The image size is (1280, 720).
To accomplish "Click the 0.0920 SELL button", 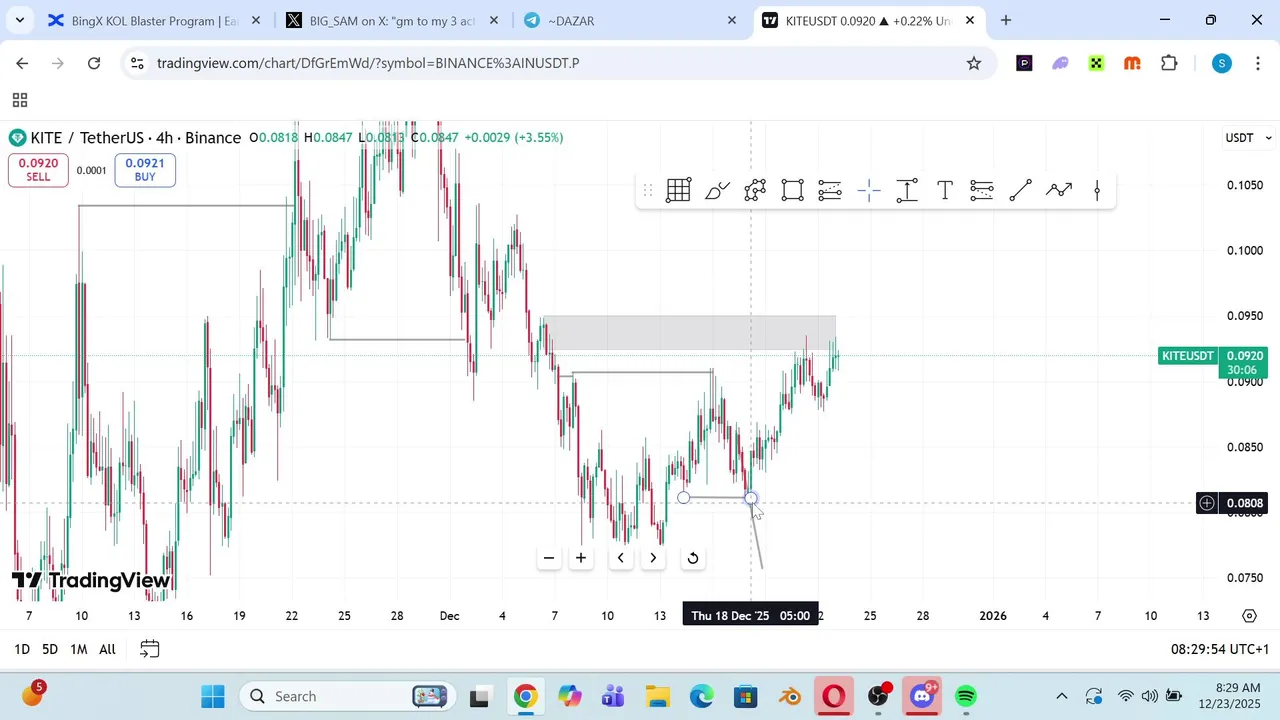I will (38, 170).
